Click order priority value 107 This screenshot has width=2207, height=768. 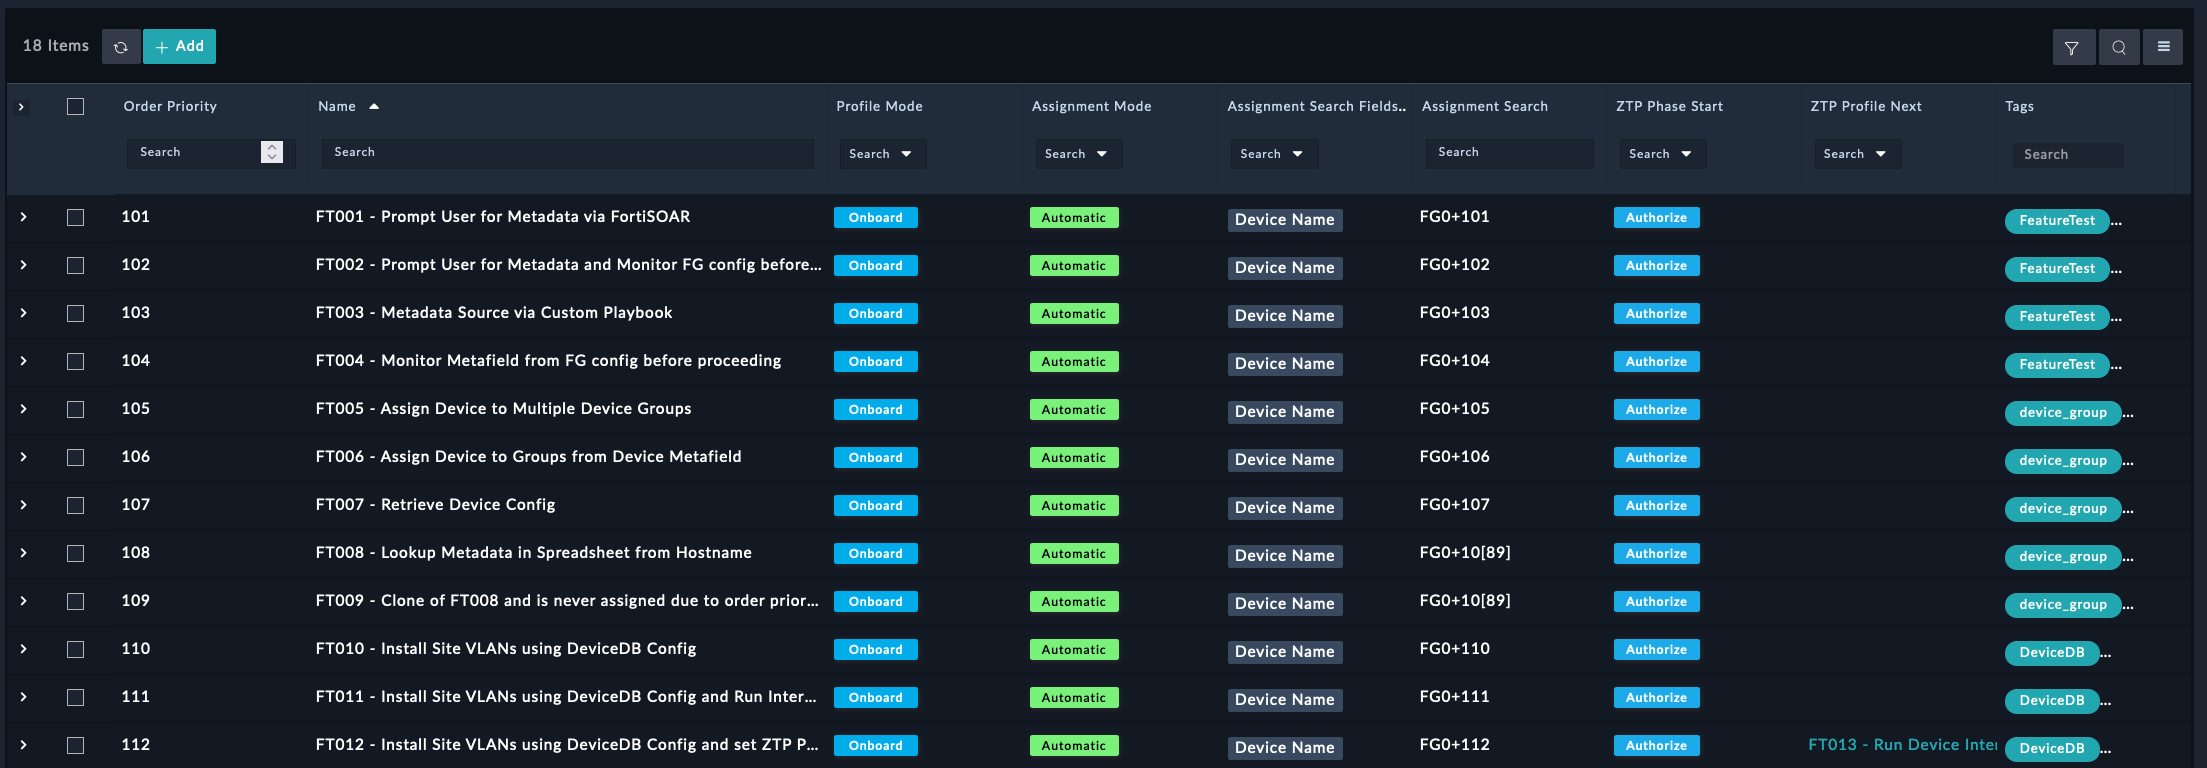point(136,505)
